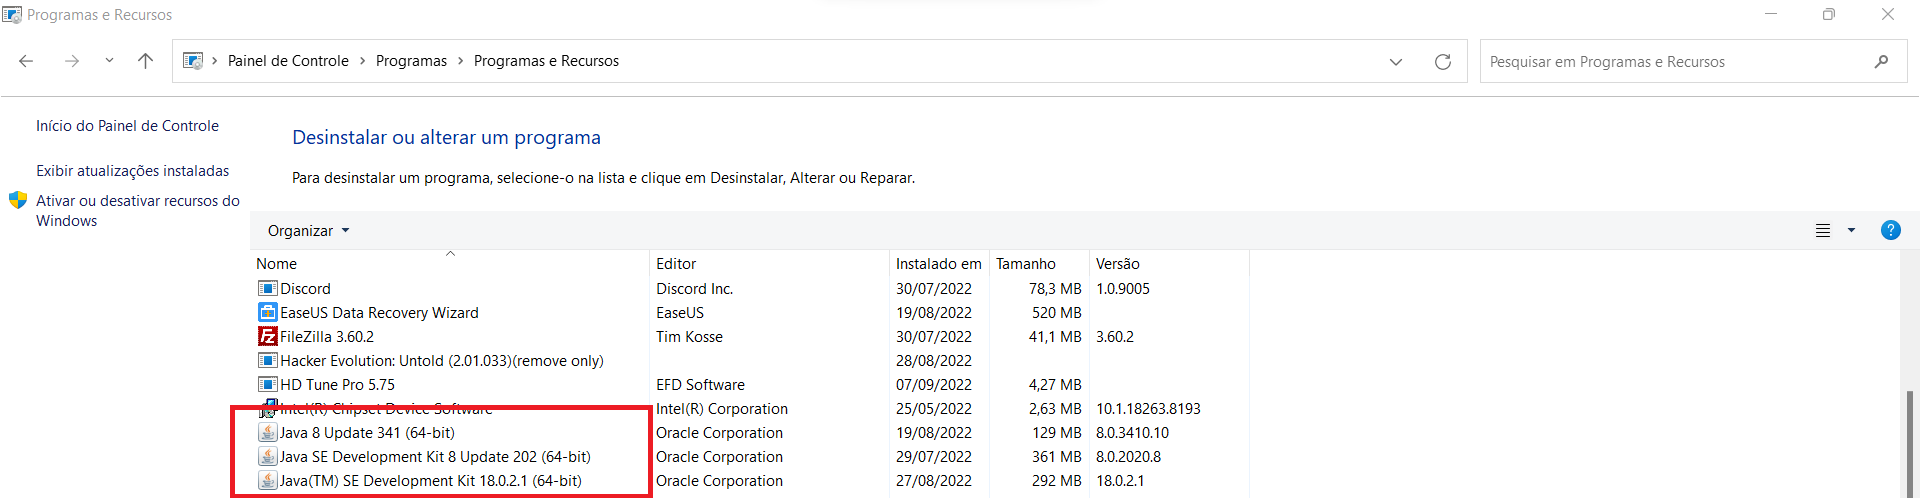
Task: Open Ativar ou desativar recursos do Windows
Action: pos(138,211)
